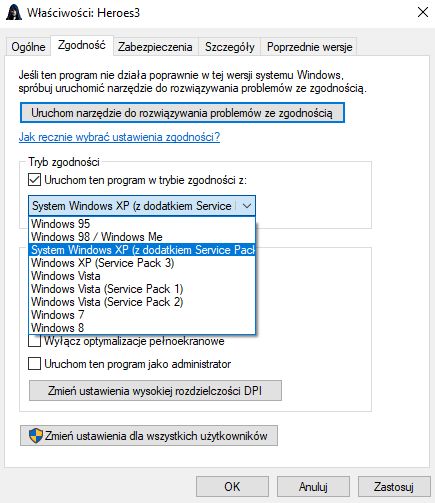Click the Heroes3 icon in title bar

tap(14, 13)
